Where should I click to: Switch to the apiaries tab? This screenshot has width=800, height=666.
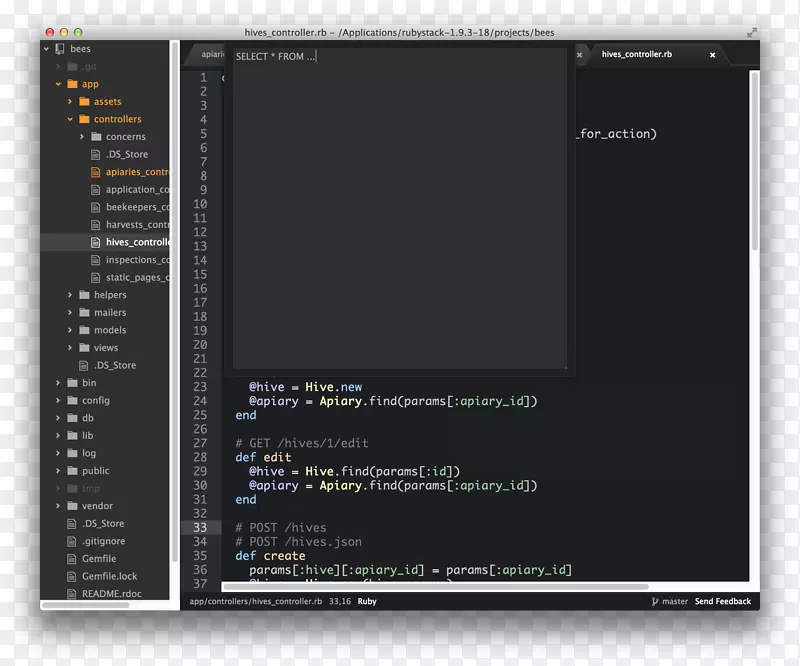coord(212,55)
